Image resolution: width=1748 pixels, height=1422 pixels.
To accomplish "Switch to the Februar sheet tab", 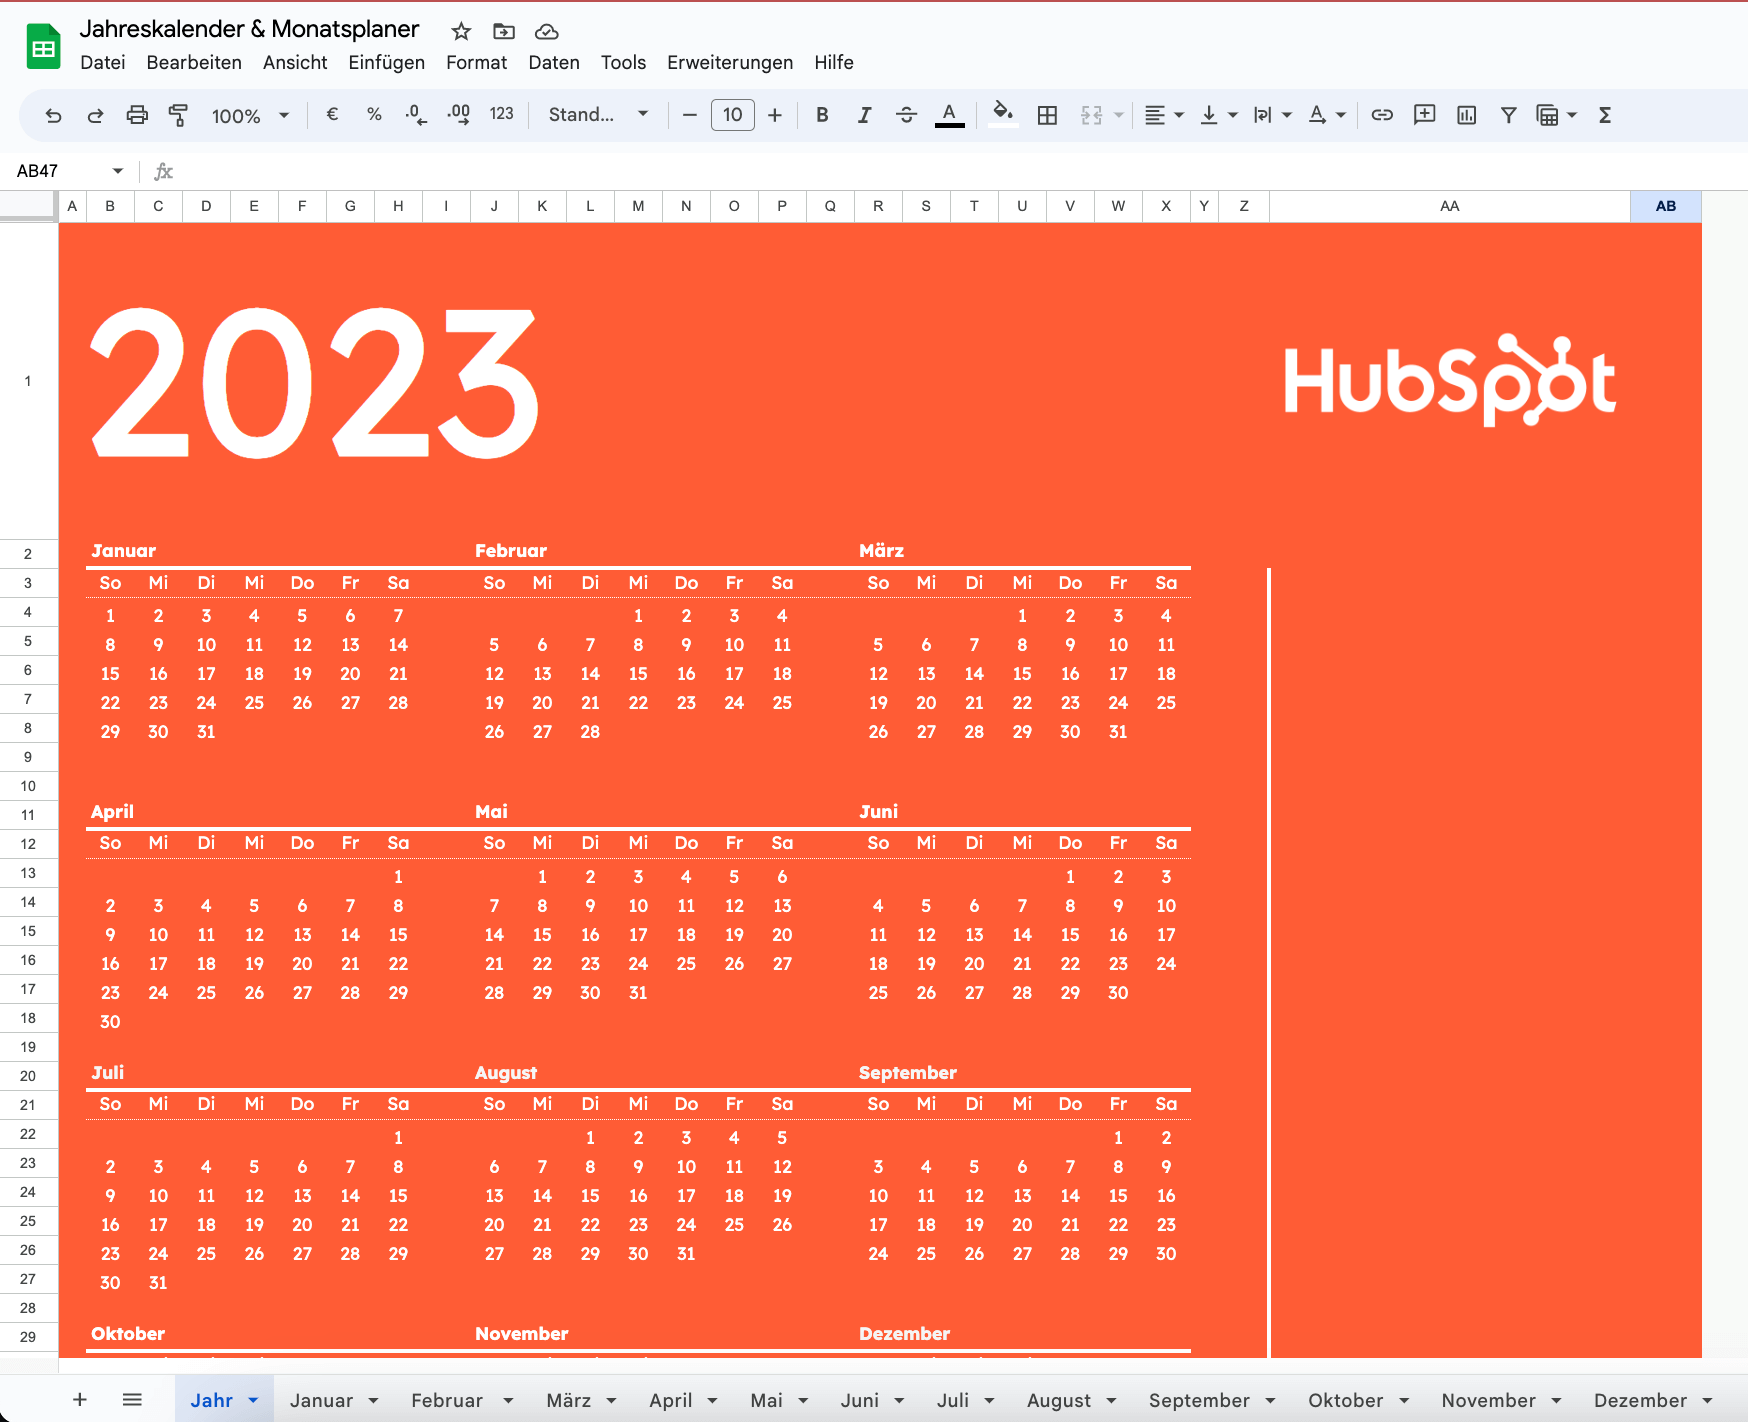I will [446, 1400].
